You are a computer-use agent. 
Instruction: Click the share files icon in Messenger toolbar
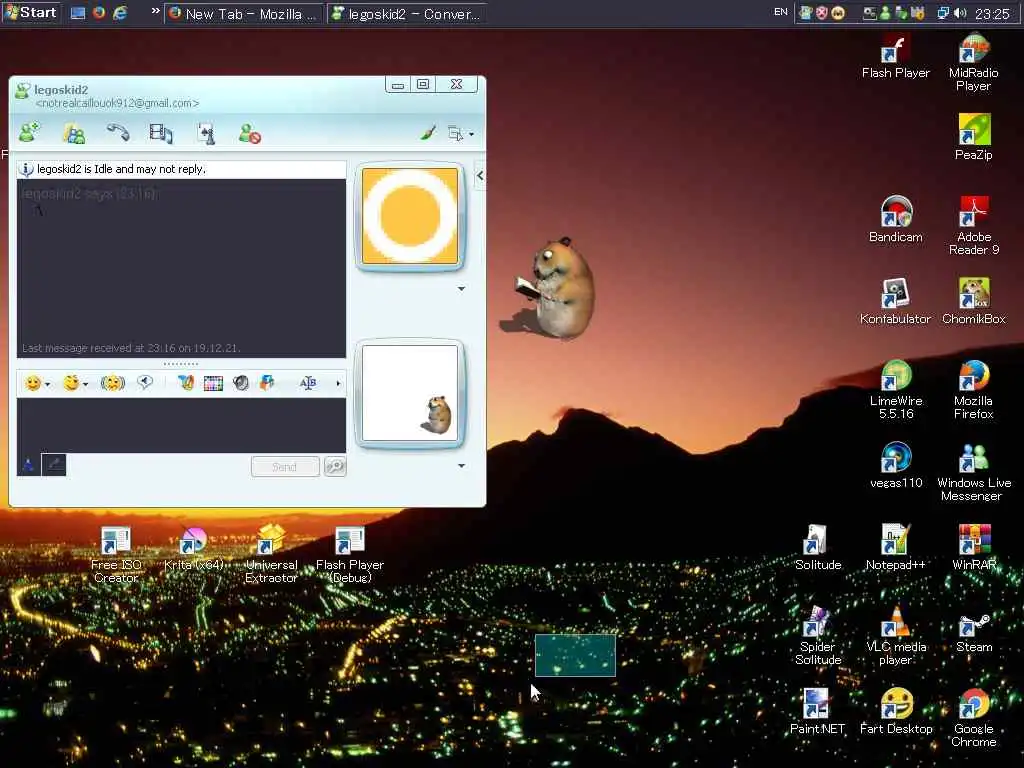[74, 133]
